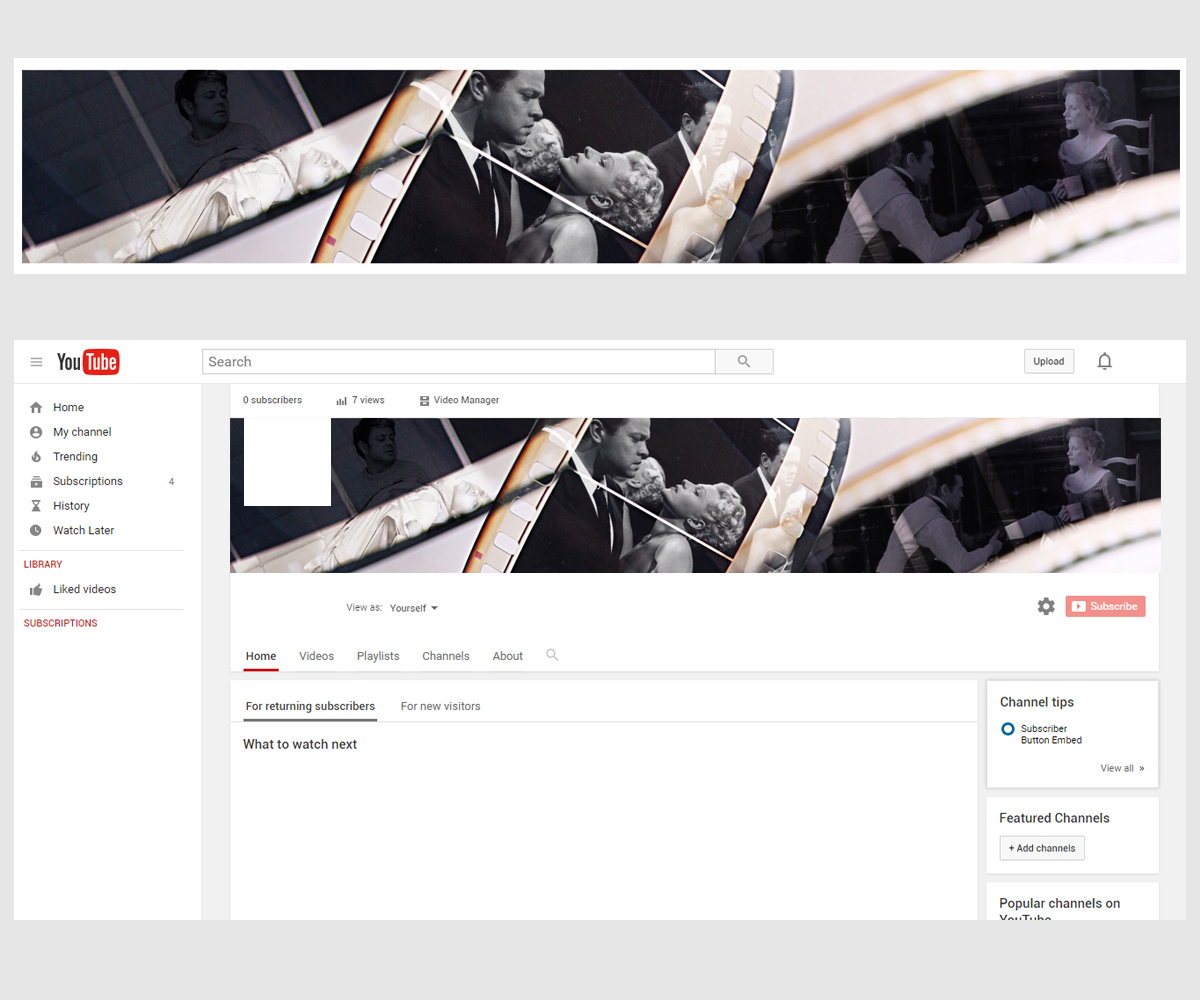Click the blue Subscriber Button Embed circle
The height and width of the screenshot is (1000, 1200).
point(1008,729)
